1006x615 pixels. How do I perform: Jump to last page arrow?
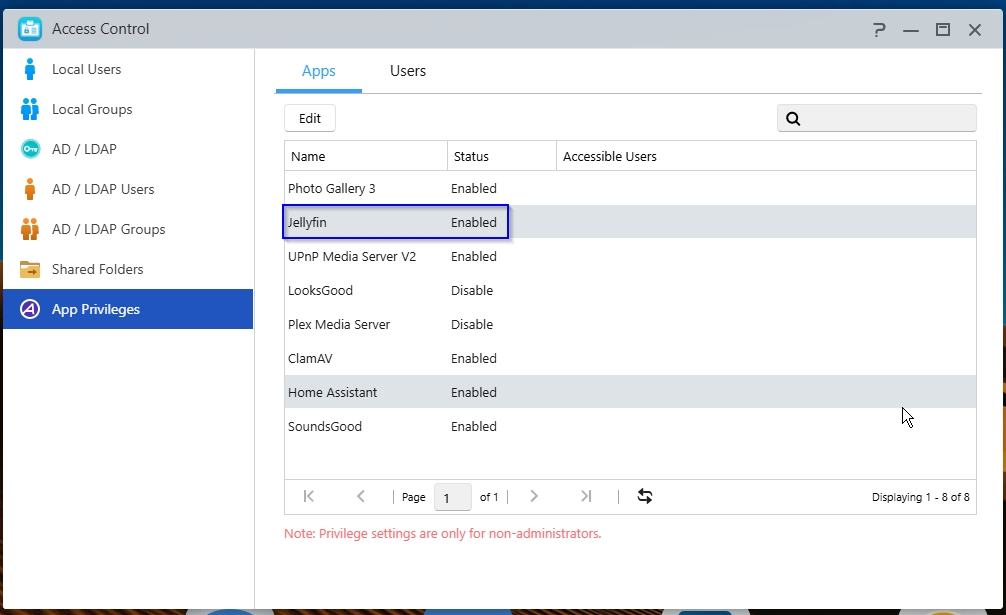pyautogui.click(x=586, y=497)
